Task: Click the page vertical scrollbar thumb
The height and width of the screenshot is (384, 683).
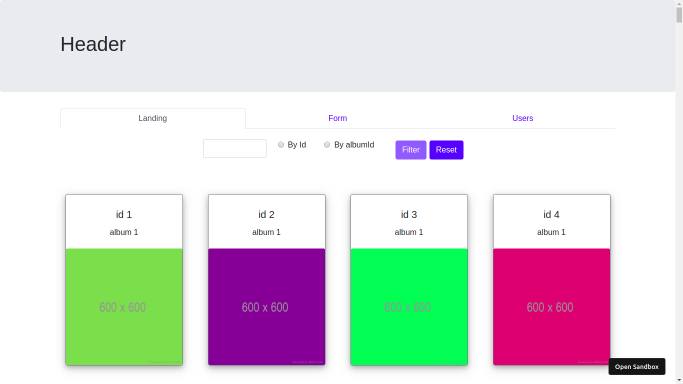Action: [679, 15]
